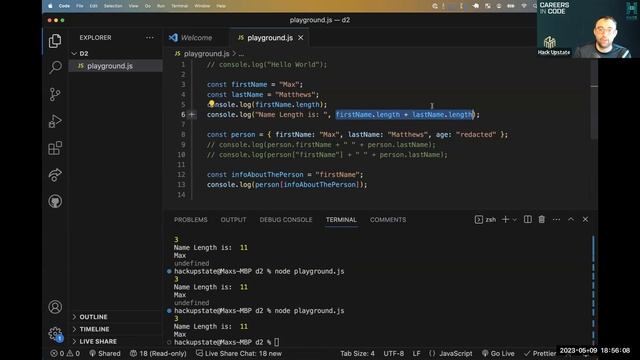Select the zsh terminal shell indicator
The width and height of the screenshot is (640, 360).
tap(485, 220)
